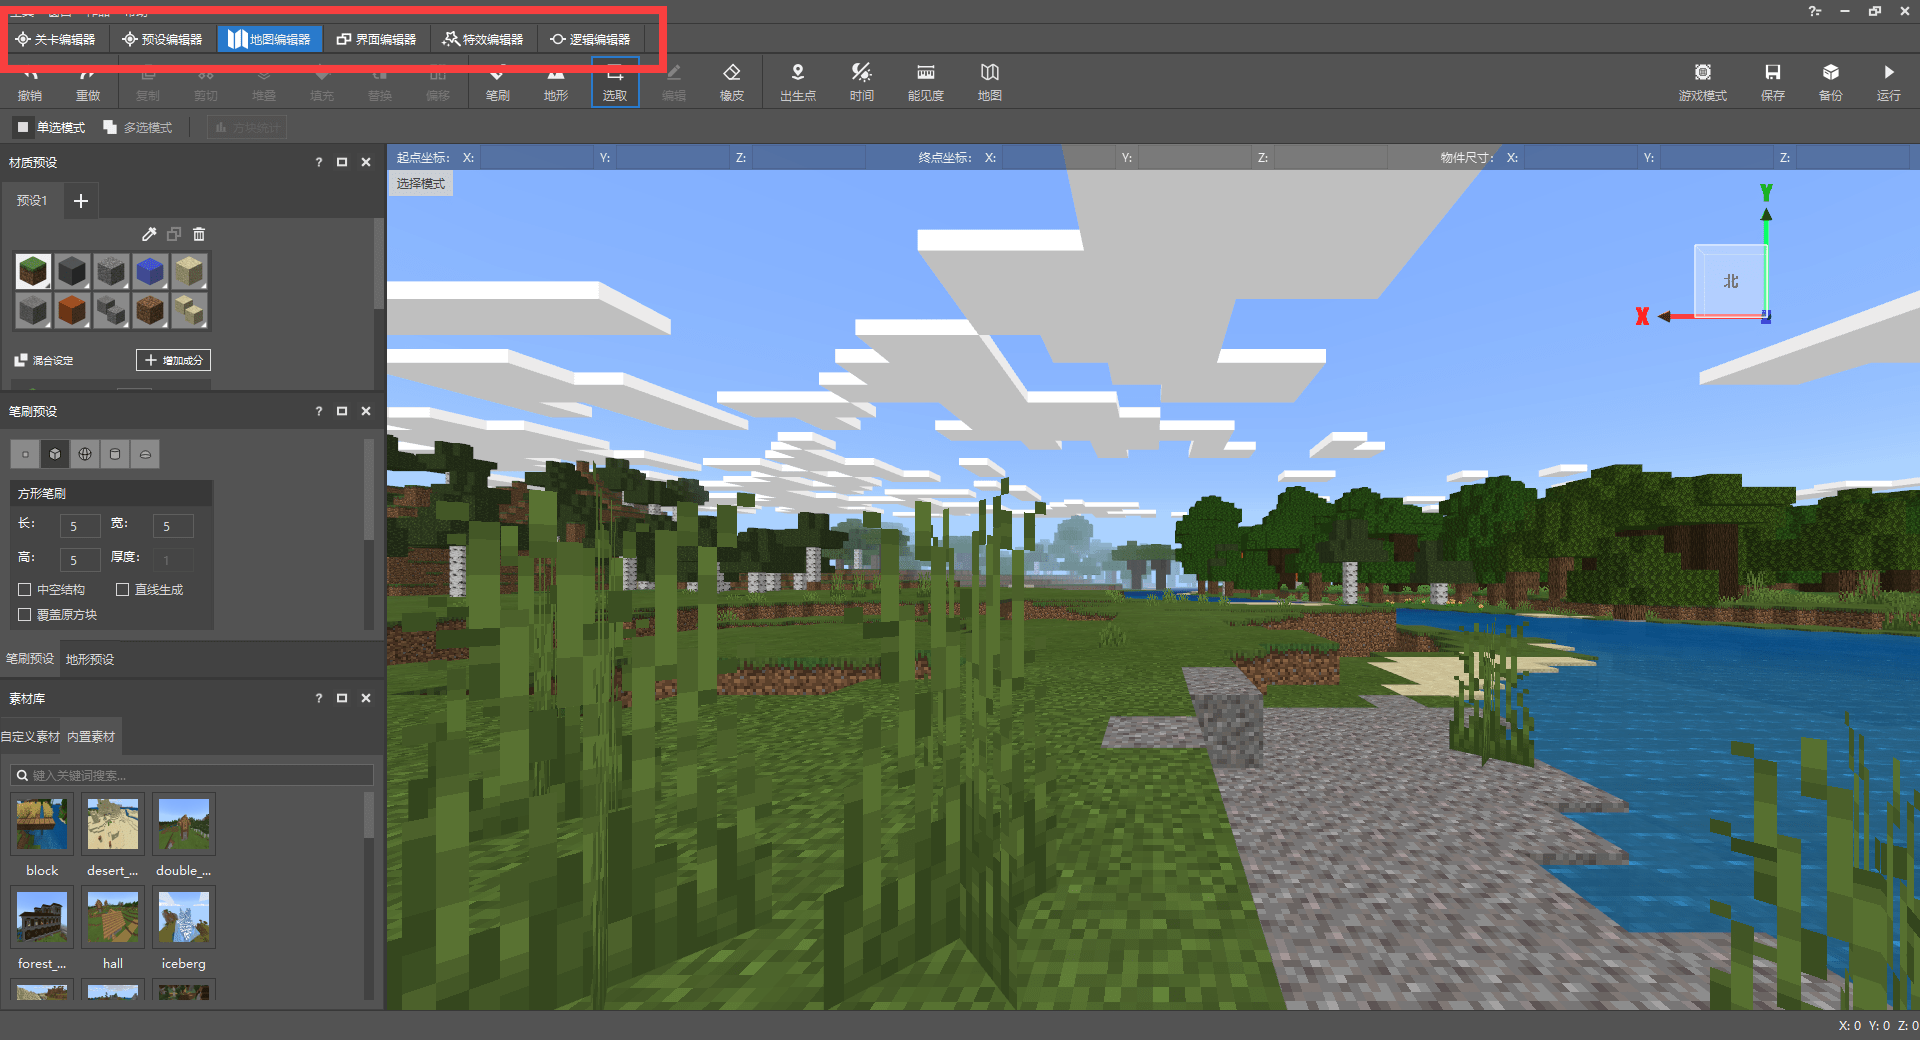Enable 多选模式 multi-select mode
The width and height of the screenshot is (1920, 1040).
tap(138, 127)
